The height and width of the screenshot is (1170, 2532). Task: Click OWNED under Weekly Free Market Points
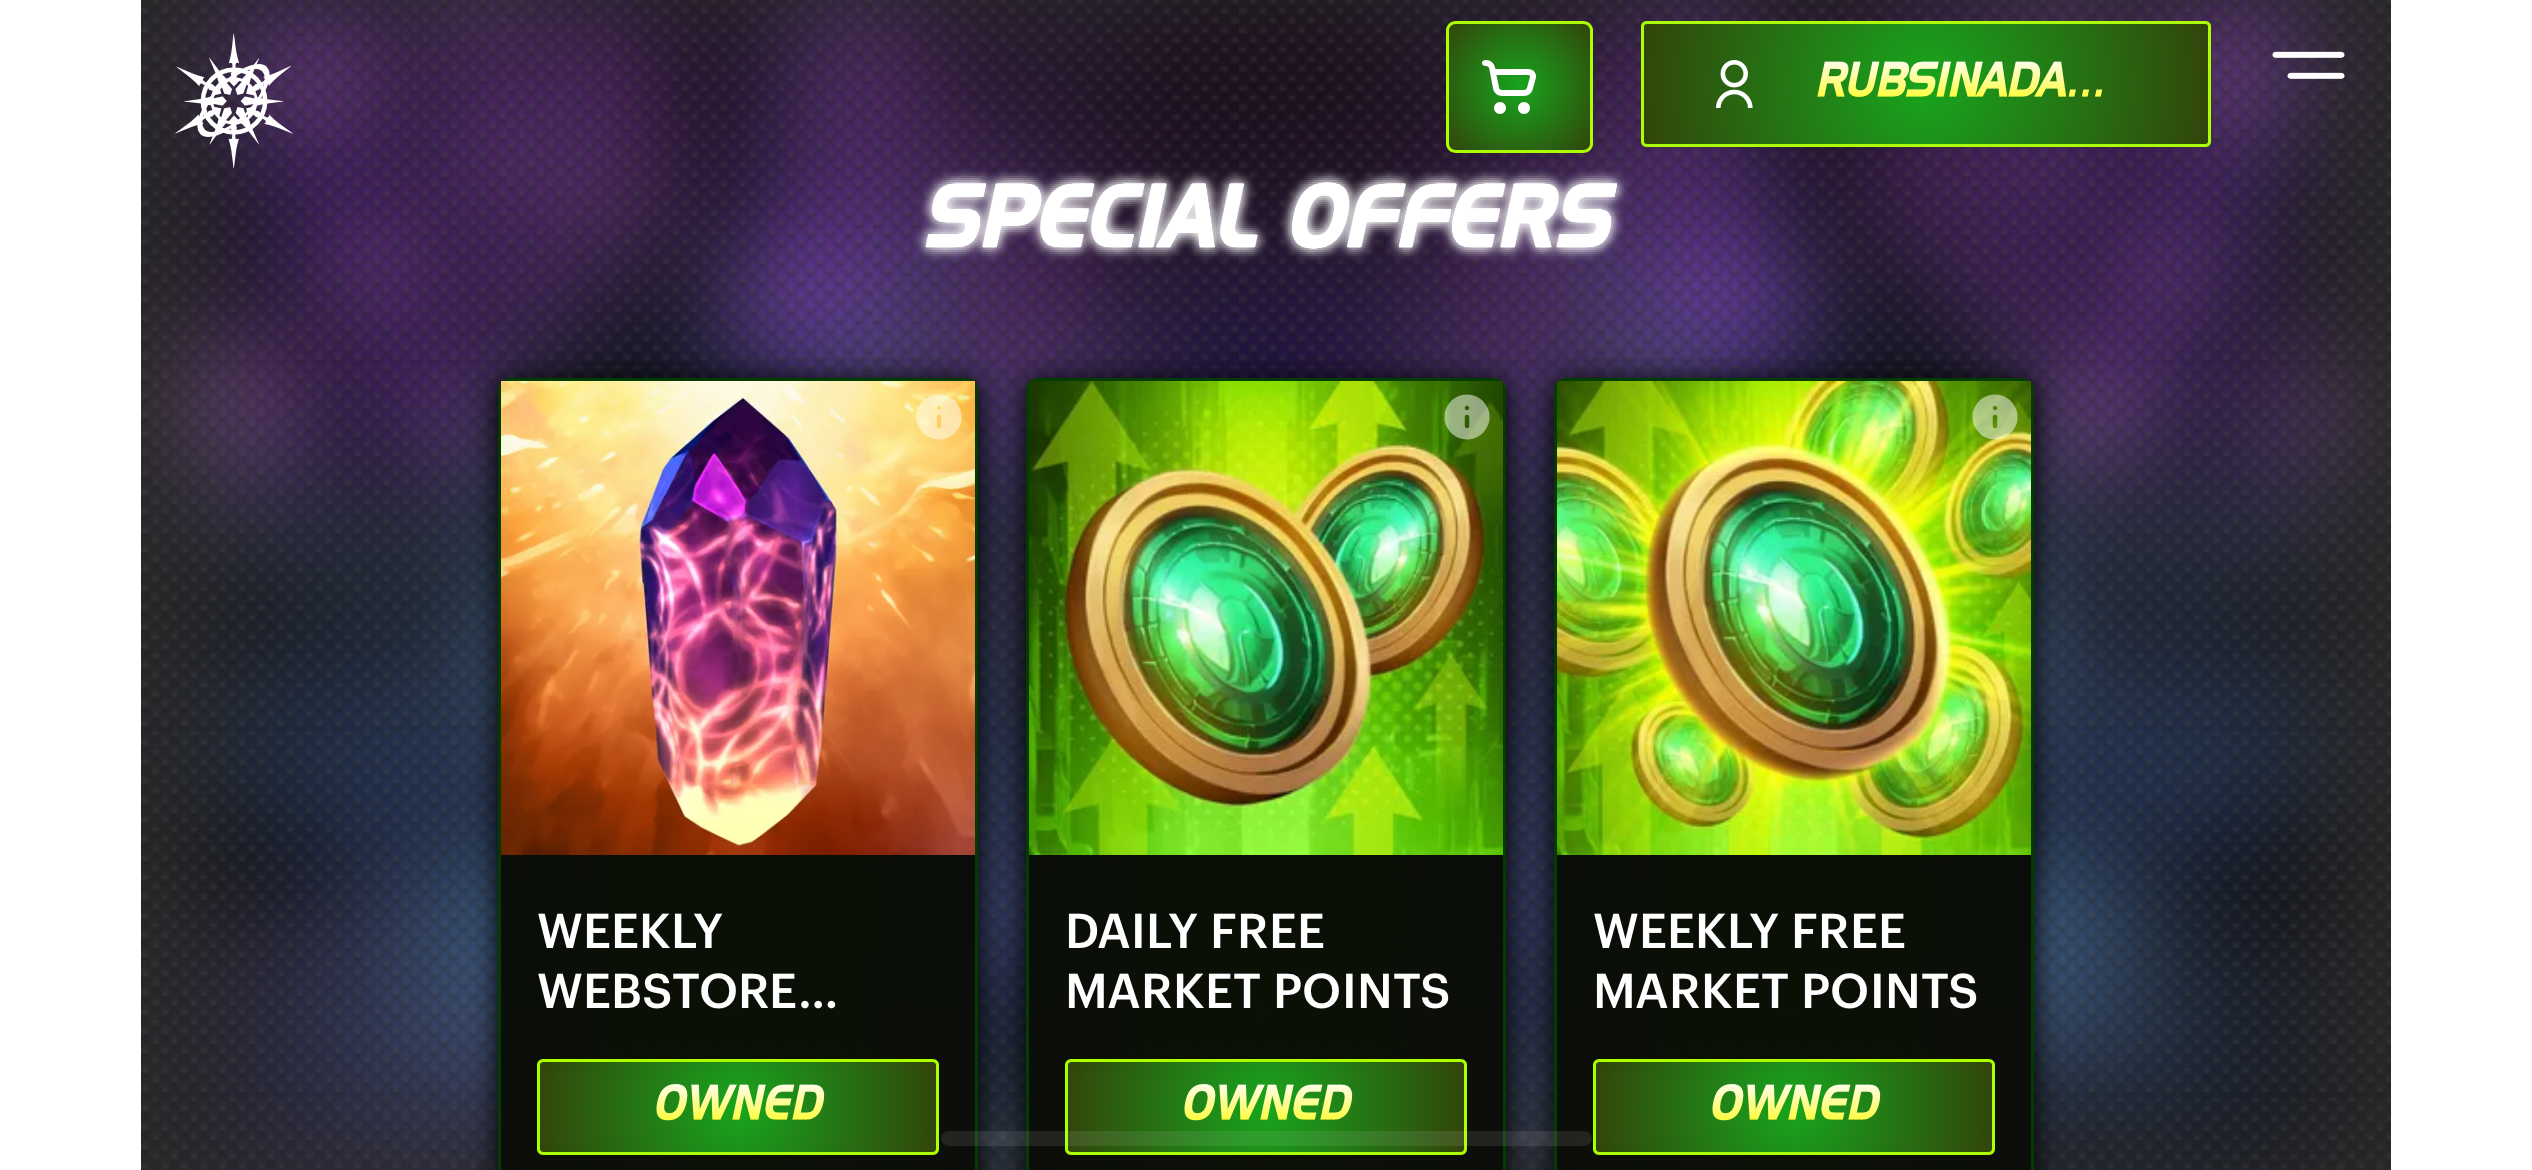[x=1794, y=1106]
